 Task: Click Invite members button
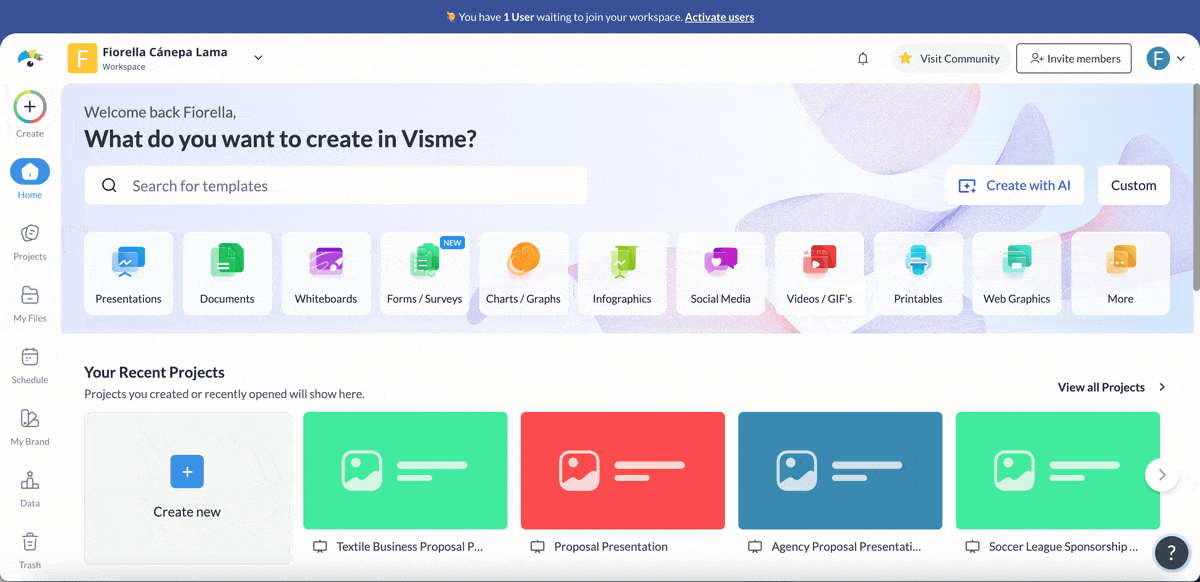(x=1074, y=59)
